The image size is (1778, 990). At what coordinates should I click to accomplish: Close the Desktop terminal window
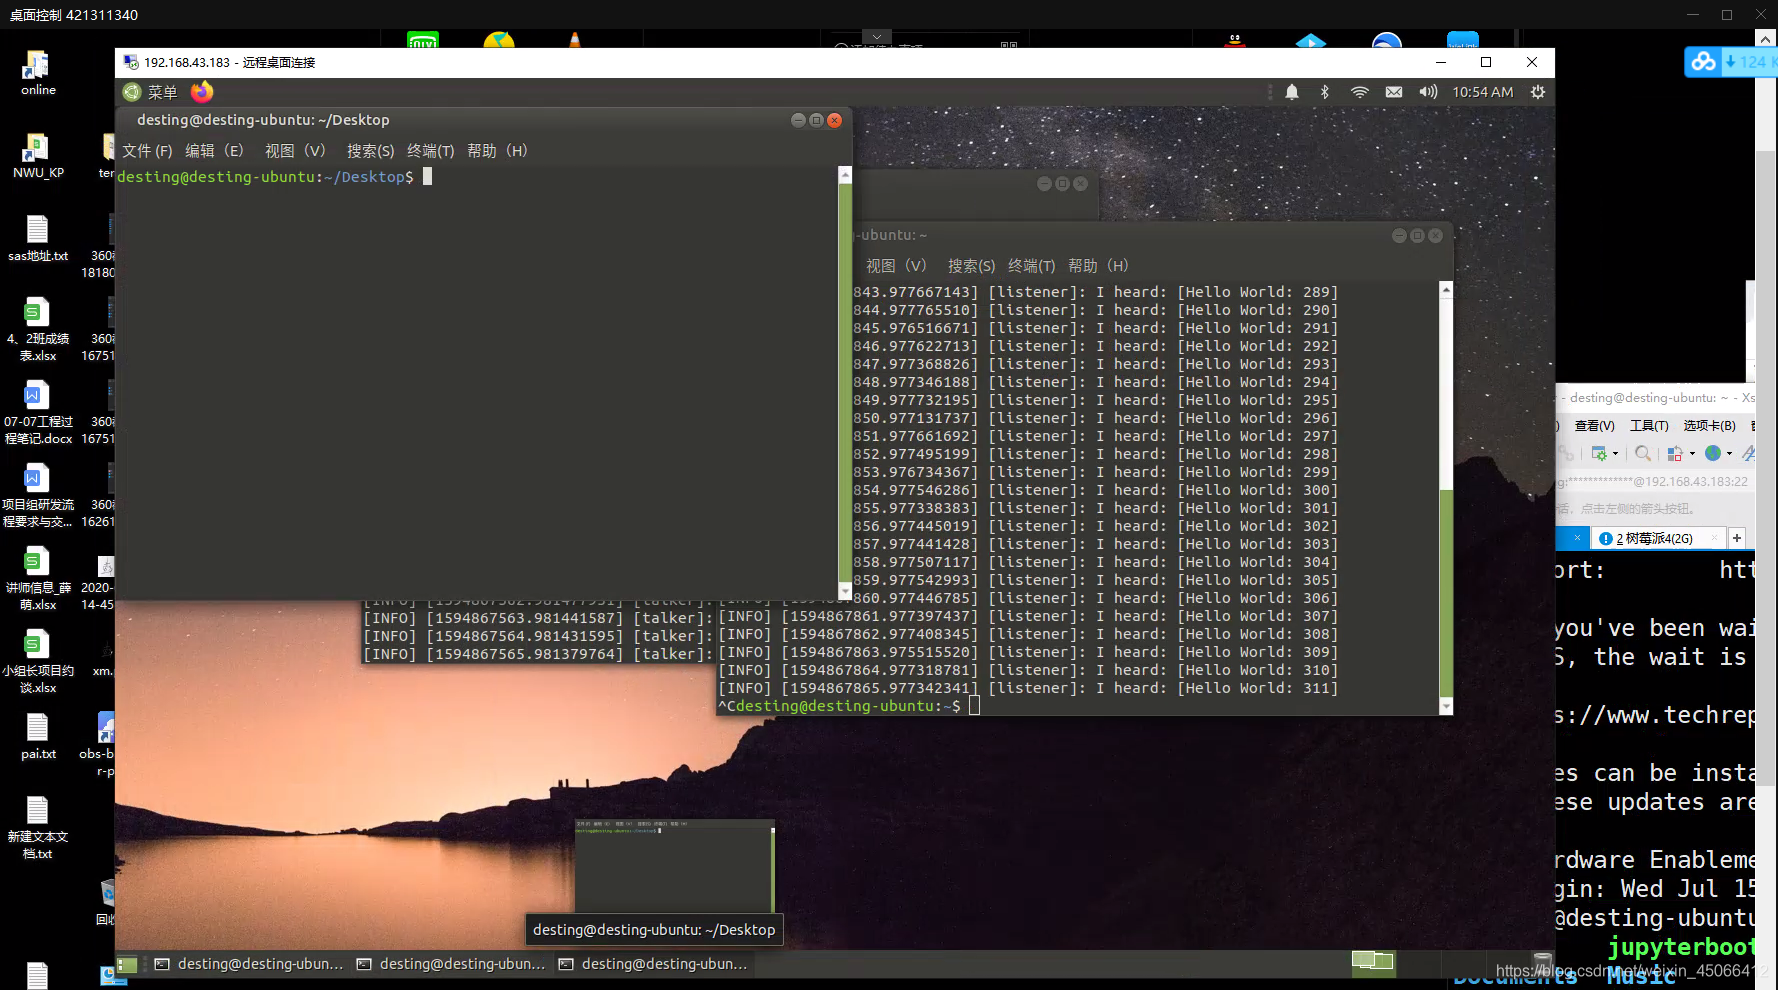click(834, 120)
